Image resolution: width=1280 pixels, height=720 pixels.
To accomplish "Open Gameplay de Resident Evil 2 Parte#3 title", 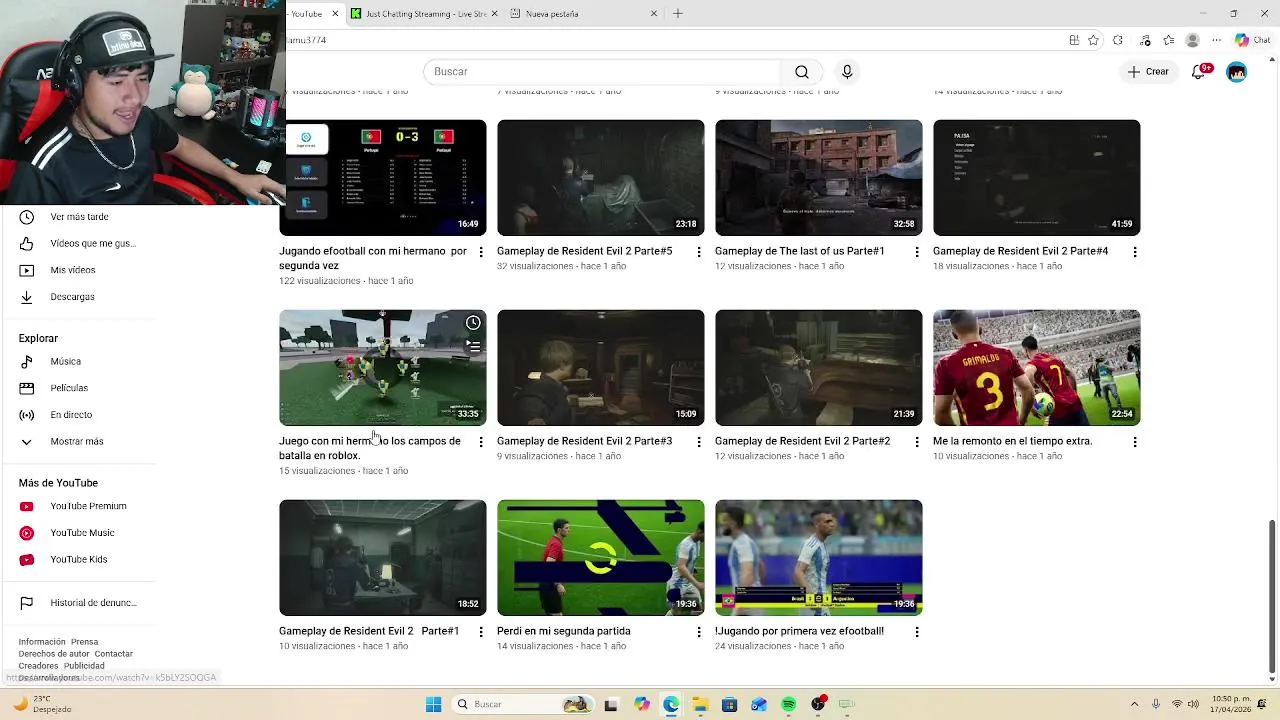I will click(584, 441).
